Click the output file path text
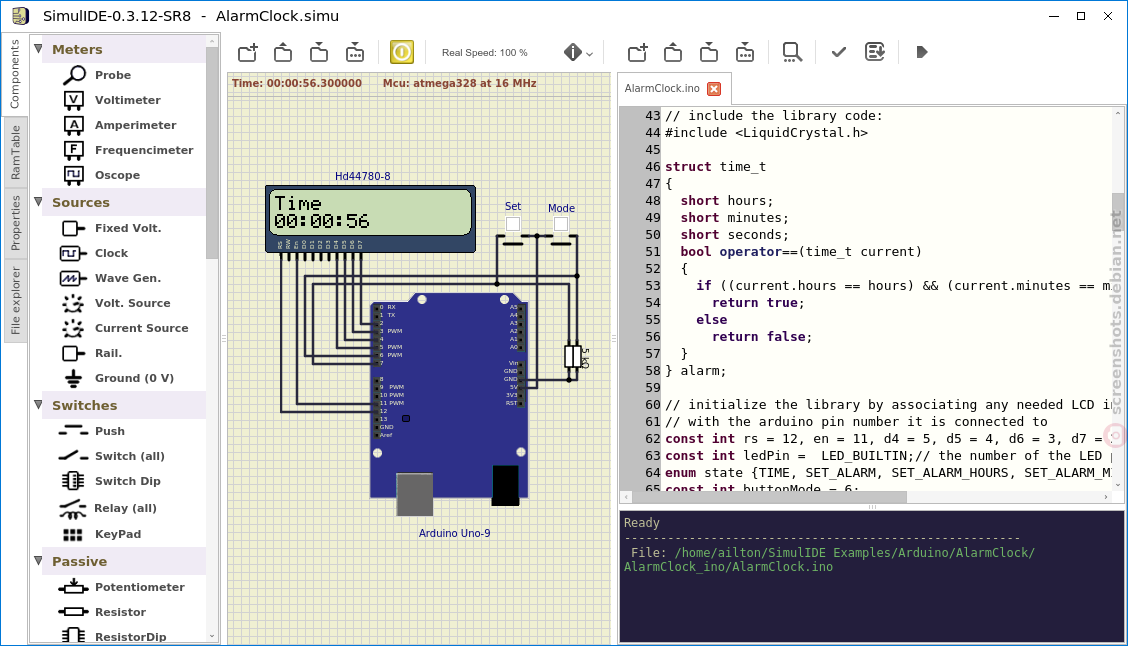This screenshot has width=1128, height=646. (829, 560)
